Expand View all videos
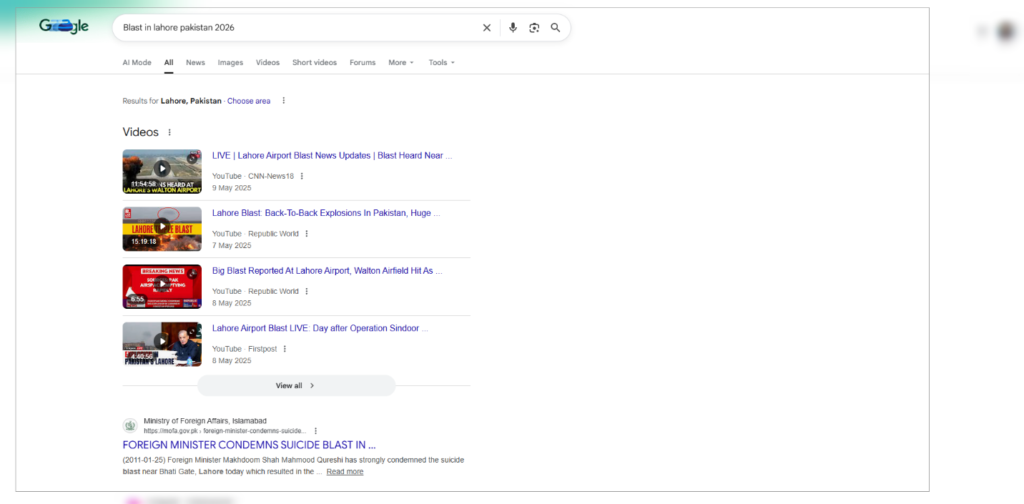 [296, 385]
